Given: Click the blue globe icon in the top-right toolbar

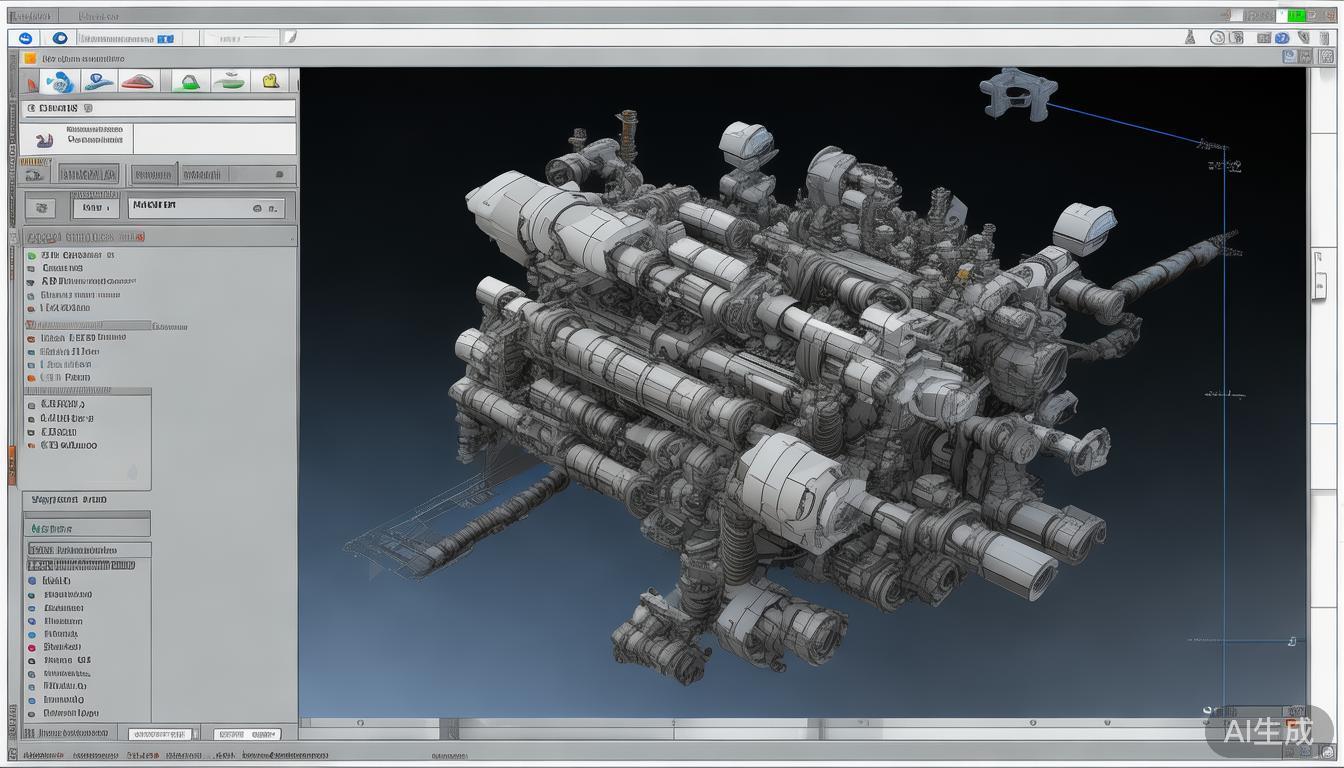Looking at the screenshot, I should [x=1281, y=38].
